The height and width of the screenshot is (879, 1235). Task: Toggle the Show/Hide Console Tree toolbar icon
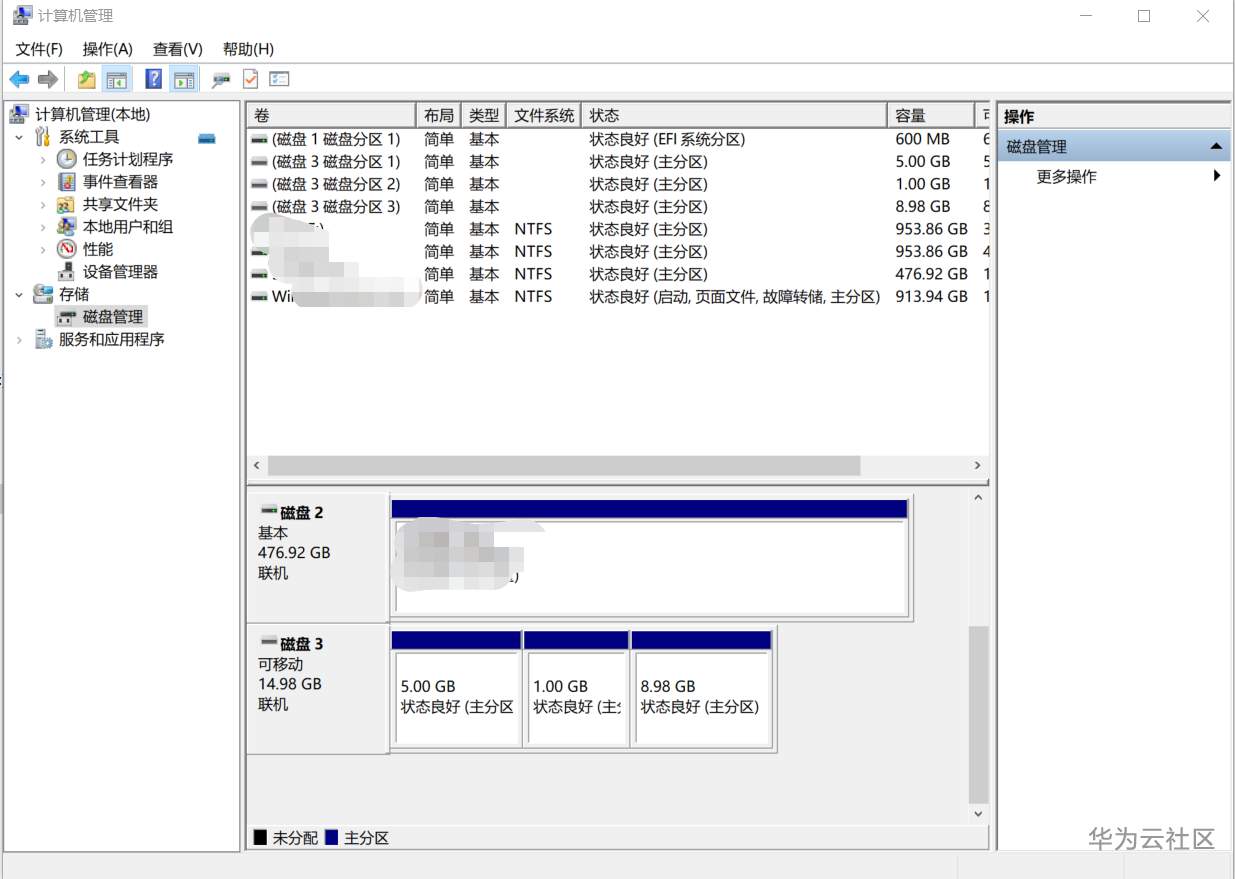tap(117, 79)
